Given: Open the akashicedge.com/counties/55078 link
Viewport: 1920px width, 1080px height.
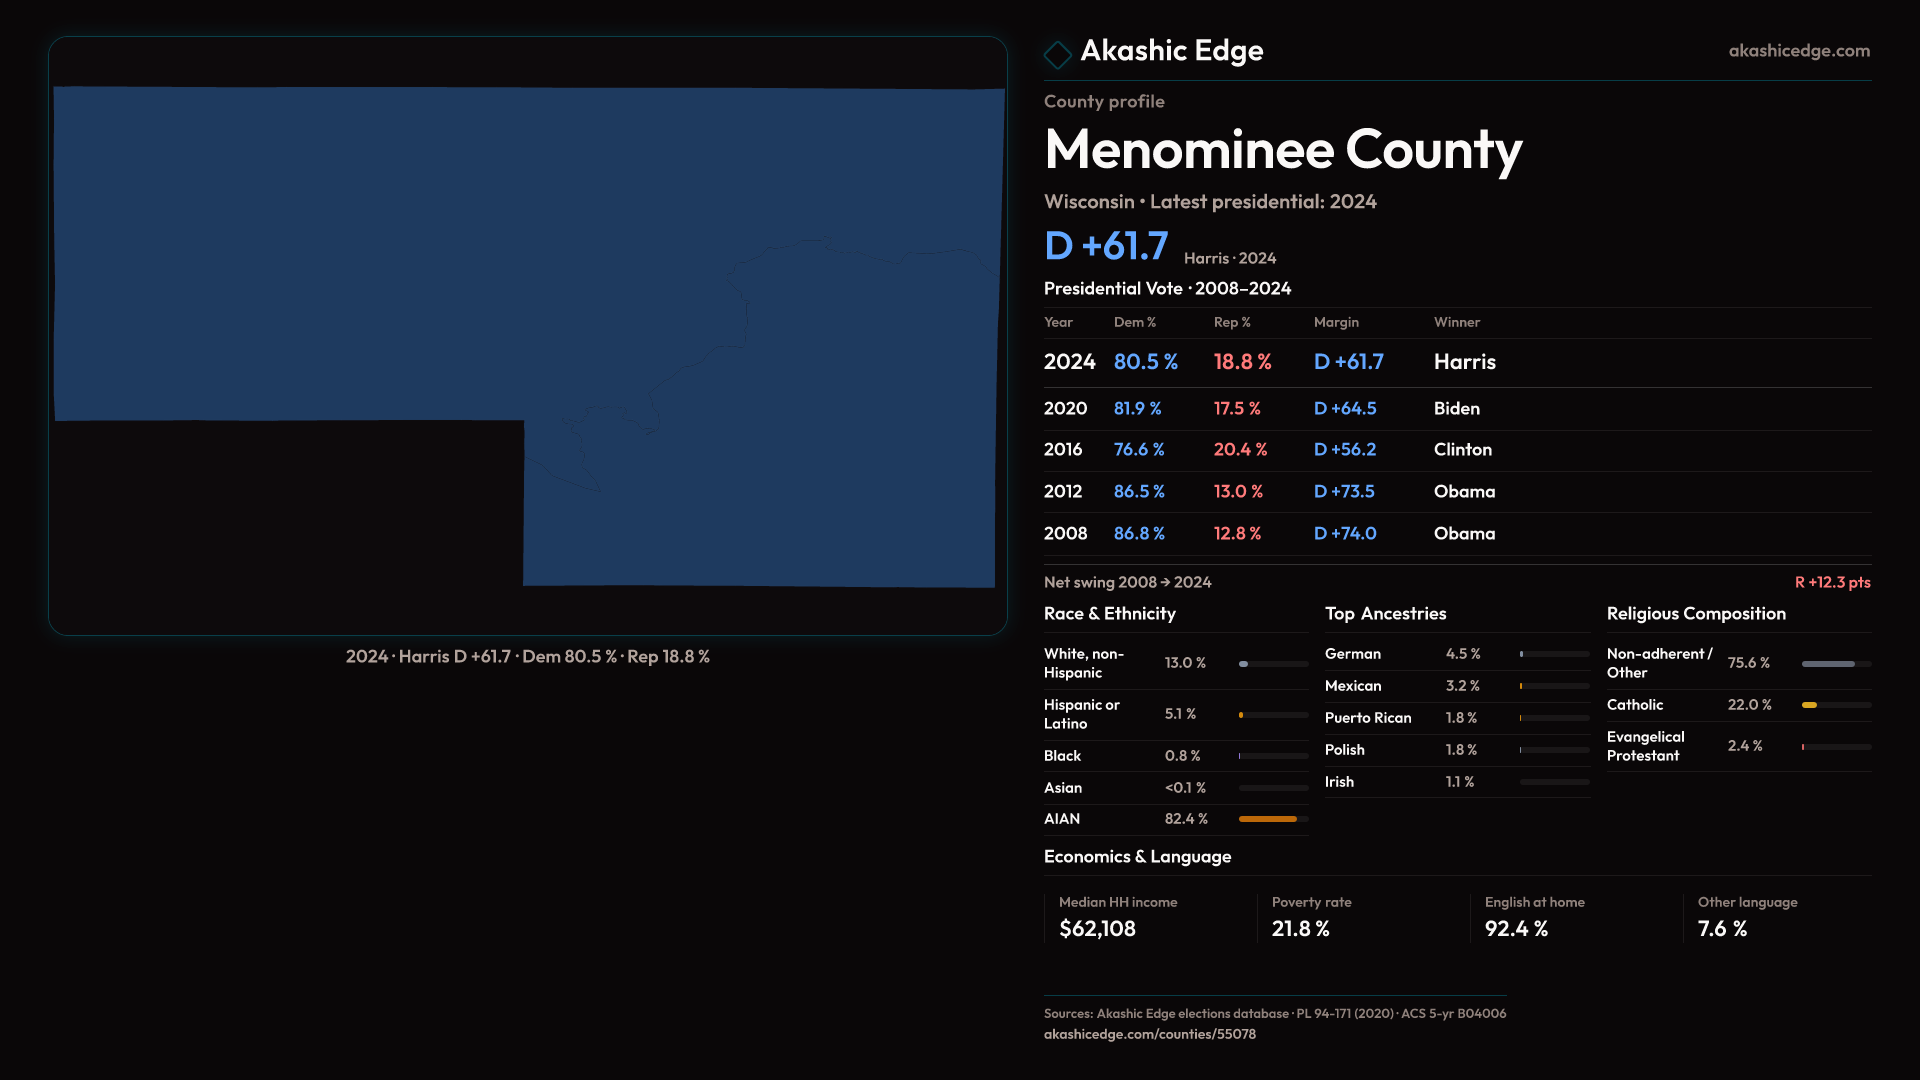Looking at the screenshot, I should (1149, 1034).
